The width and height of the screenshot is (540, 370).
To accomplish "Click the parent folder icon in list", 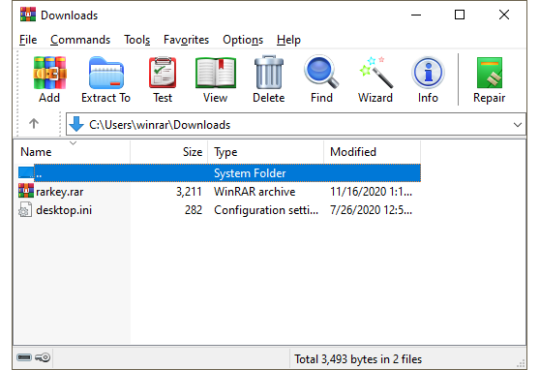I will pos(26,172).
